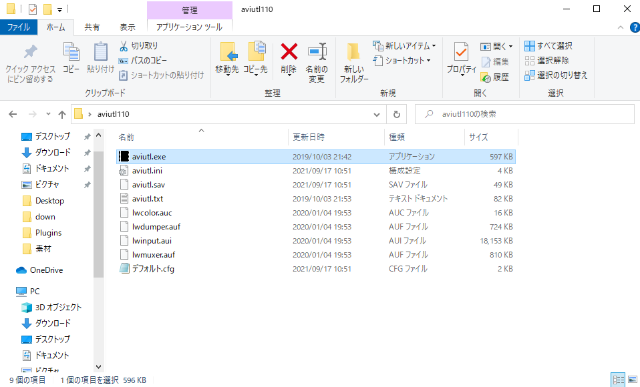Screen dimensions: 640x387
Task: Go up one folder level
Action: click(x=62, y=114)
